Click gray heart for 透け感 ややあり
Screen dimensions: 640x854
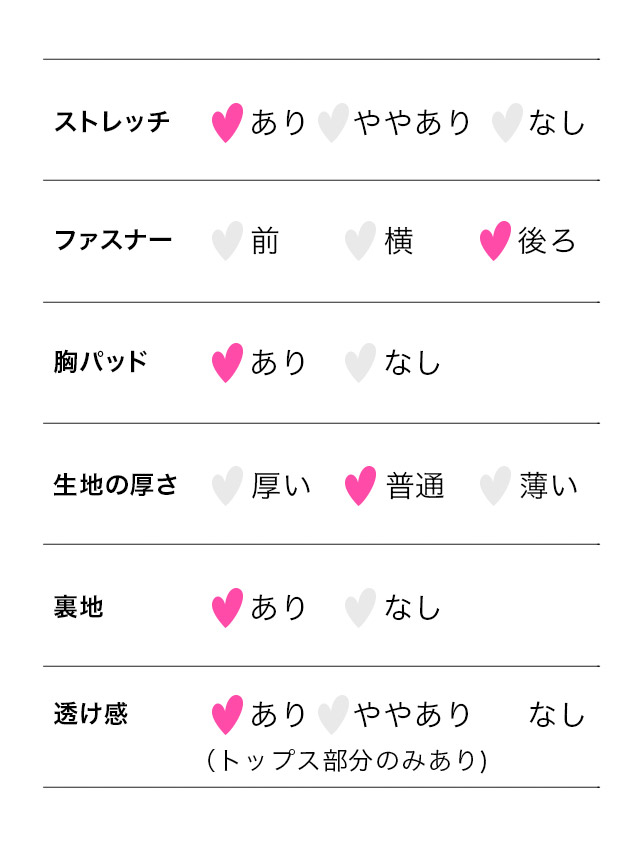[333, 715]
